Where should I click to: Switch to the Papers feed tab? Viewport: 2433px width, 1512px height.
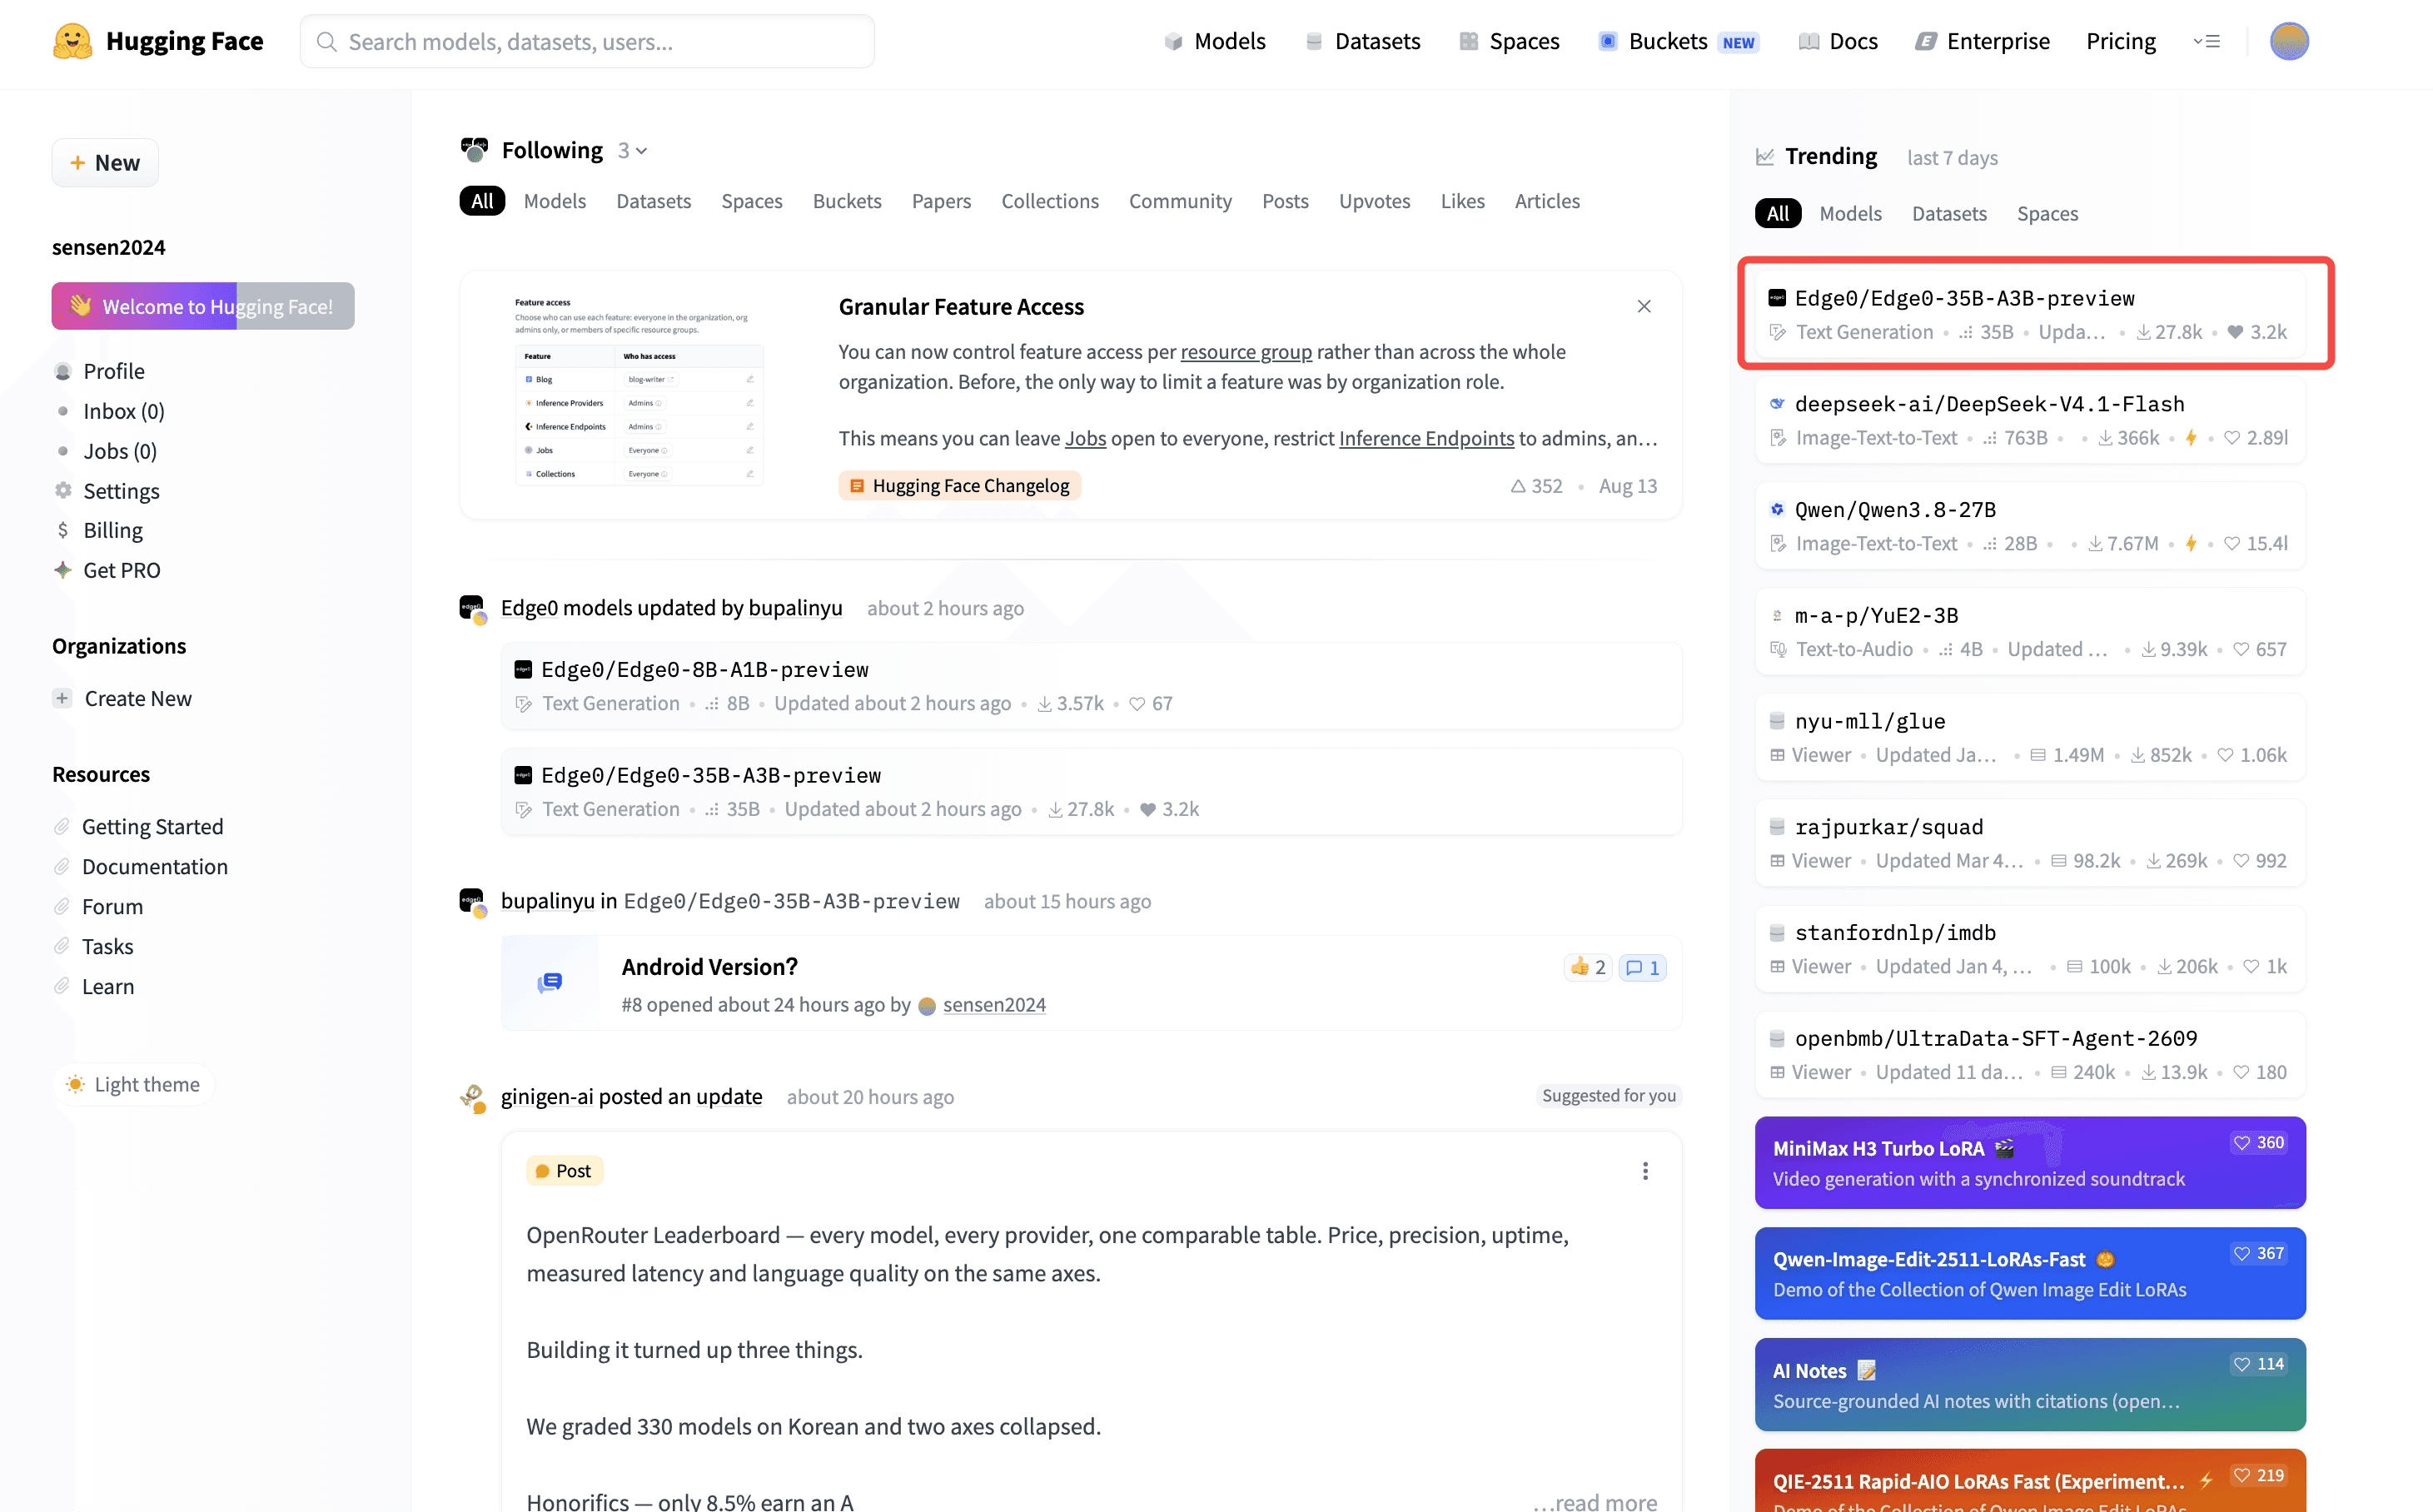pyautogui.click(x=941, y=201)
